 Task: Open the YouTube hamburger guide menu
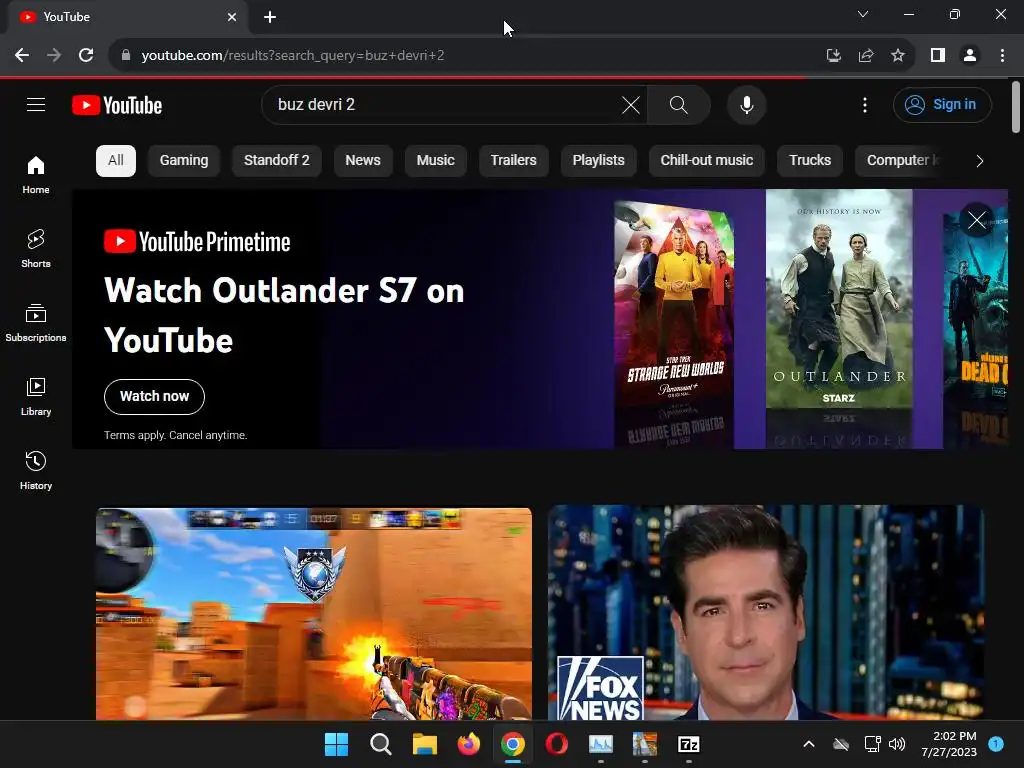click(x=36, y=104)
